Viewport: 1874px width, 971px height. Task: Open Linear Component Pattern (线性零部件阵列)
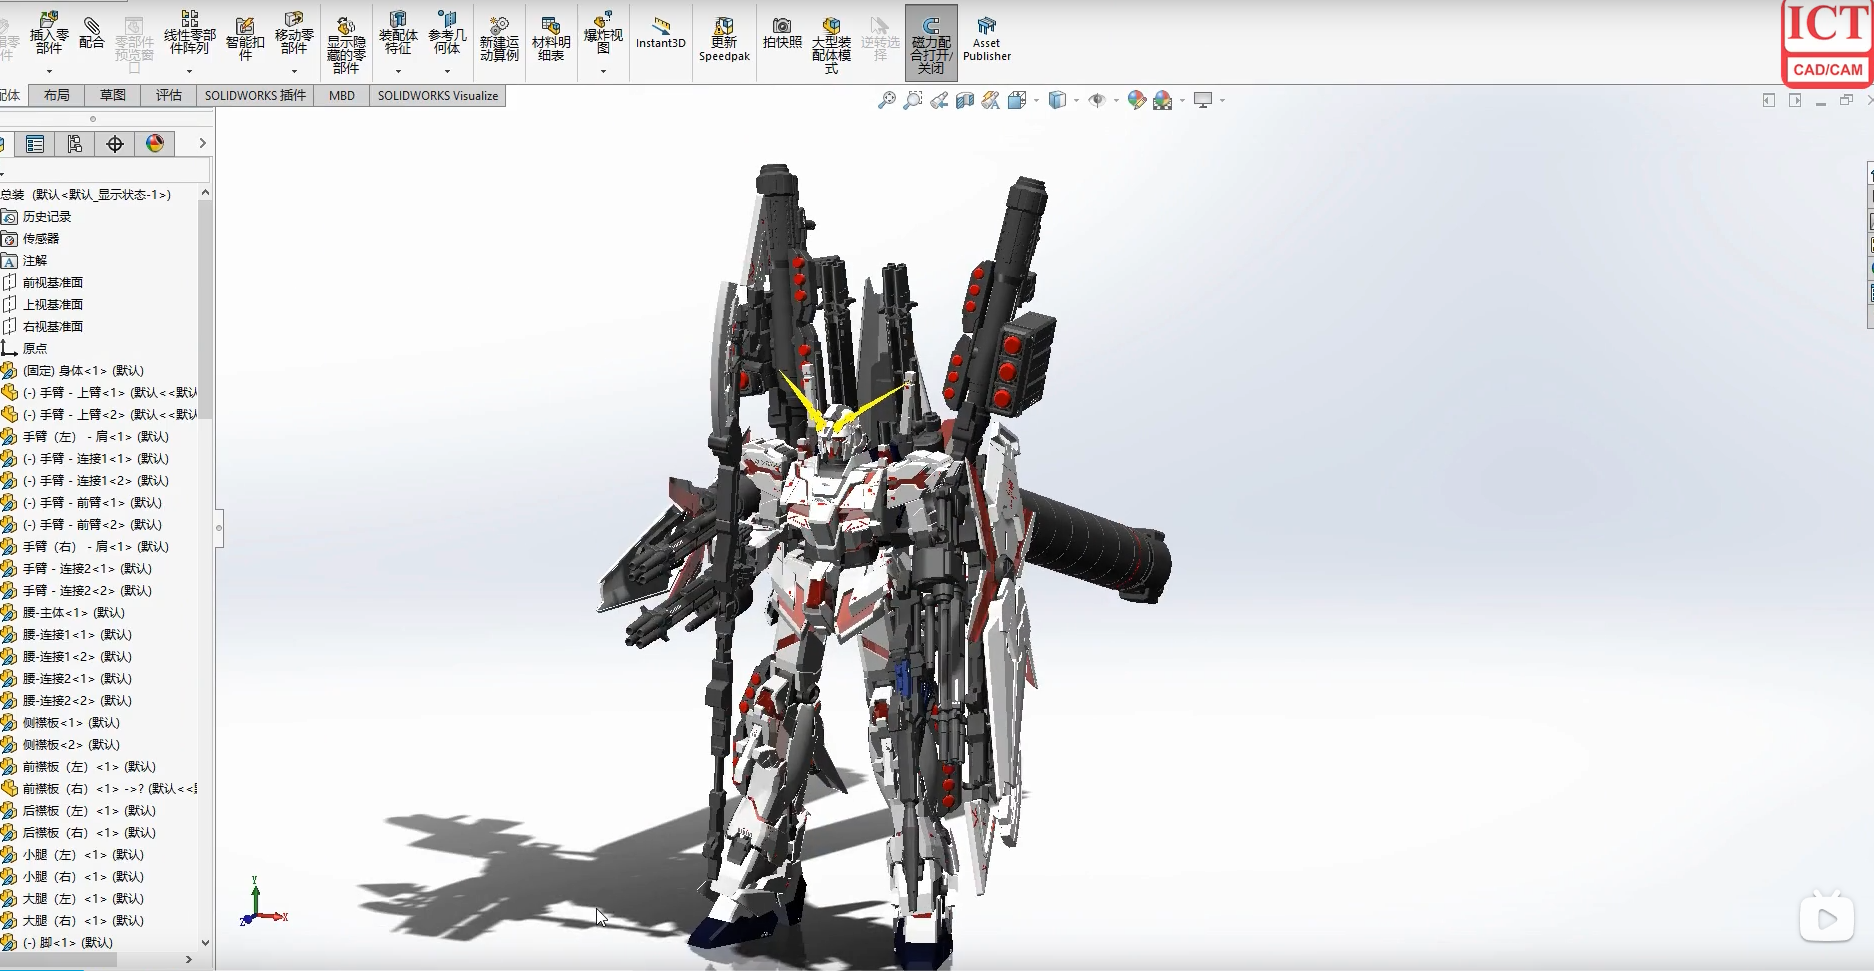click(x=189, y=33)
